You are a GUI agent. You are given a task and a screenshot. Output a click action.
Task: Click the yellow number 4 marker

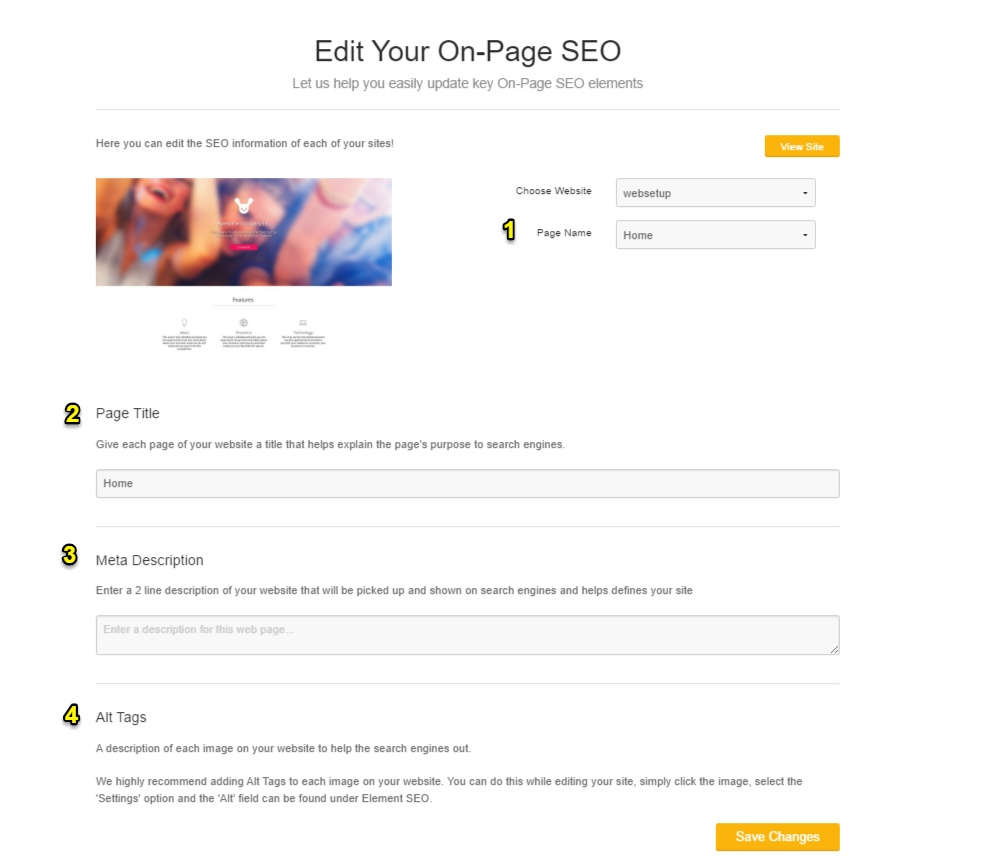point(71,715)
